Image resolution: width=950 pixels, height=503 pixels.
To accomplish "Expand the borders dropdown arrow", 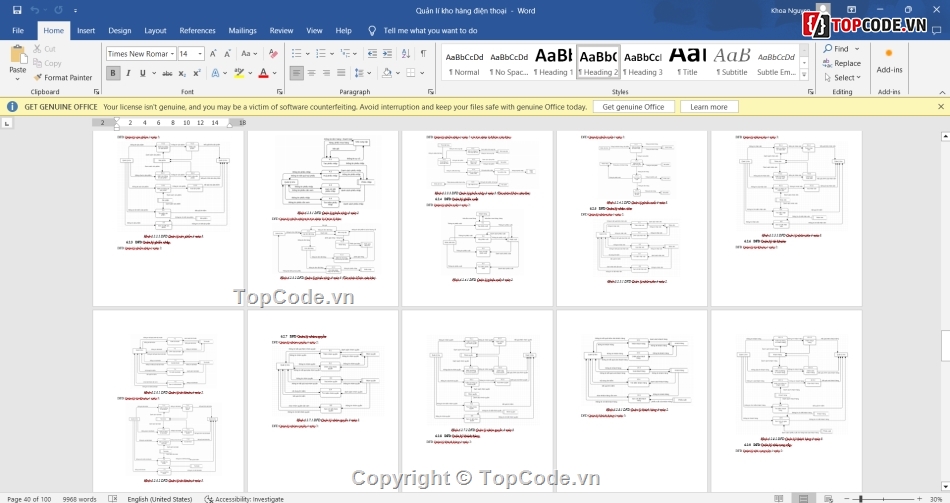I will (x=422, y=73).
